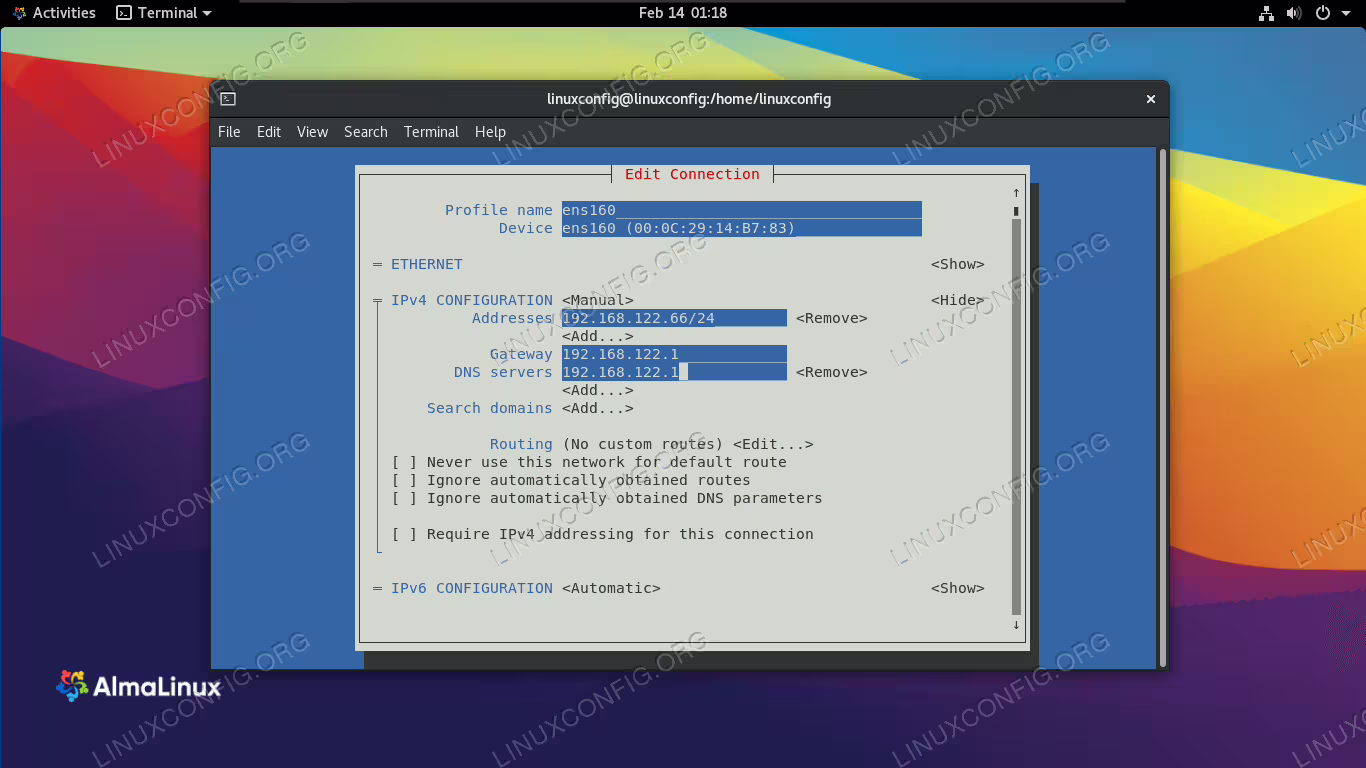Viewport: 1366px width, 768px height.
Task: Open the network status icon in the top bar
Action: coord(1266,13)
